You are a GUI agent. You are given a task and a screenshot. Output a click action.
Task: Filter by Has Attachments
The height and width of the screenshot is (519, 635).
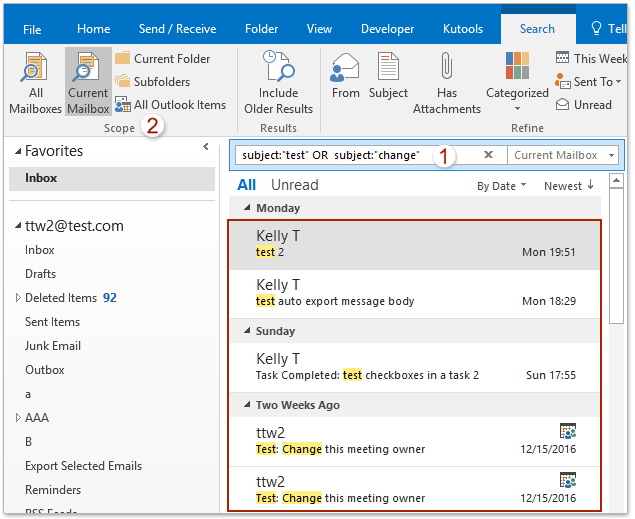446,82
